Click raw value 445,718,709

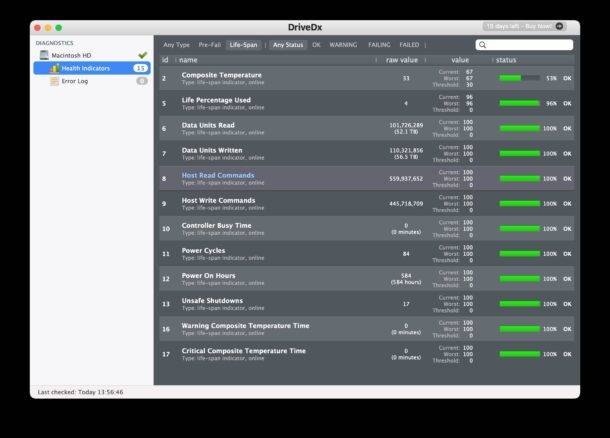click(x=406, y=203)
